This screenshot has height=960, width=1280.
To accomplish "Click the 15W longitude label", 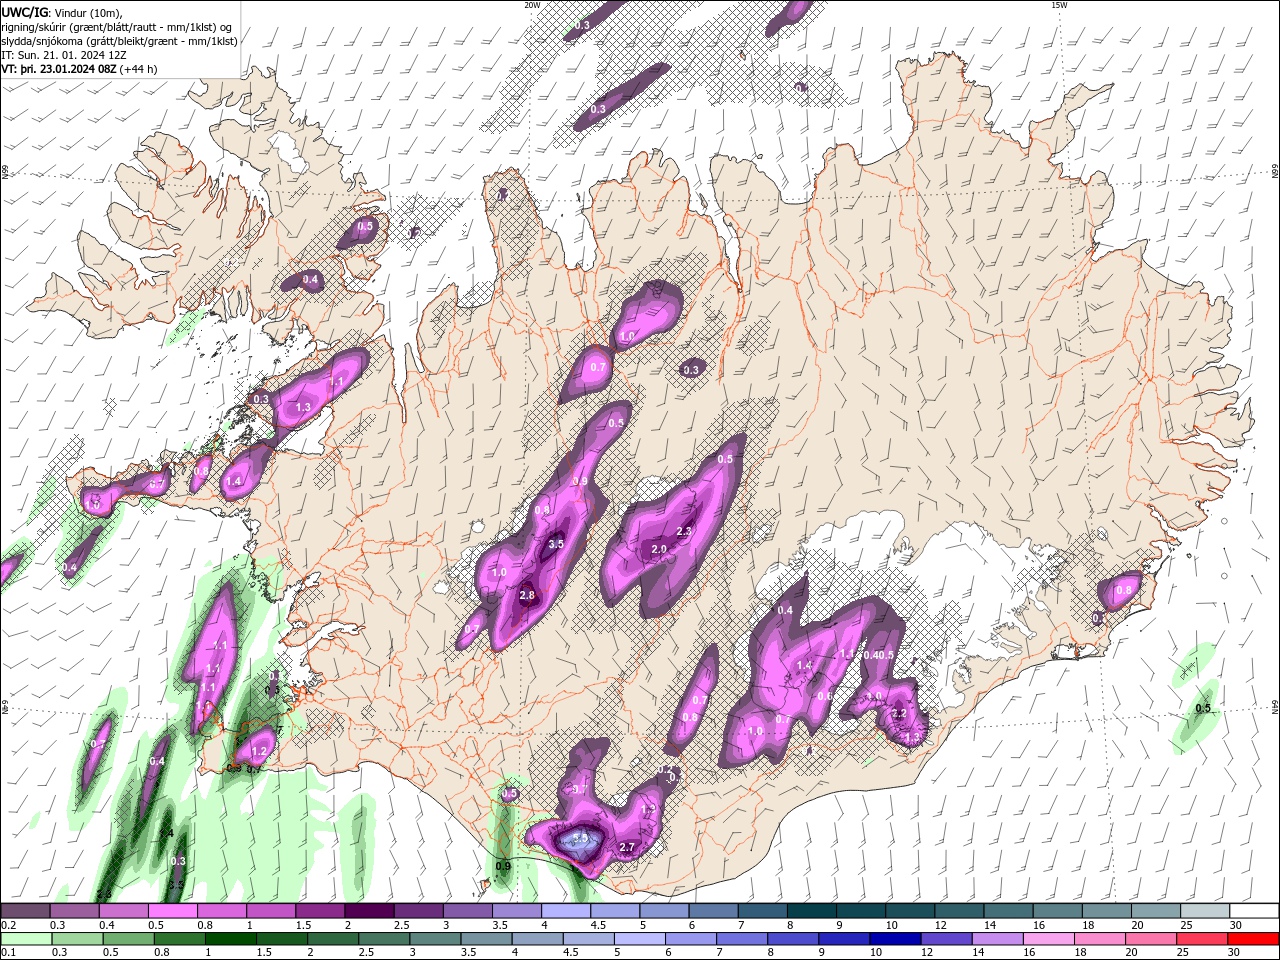I will [x=1059, y=5].
